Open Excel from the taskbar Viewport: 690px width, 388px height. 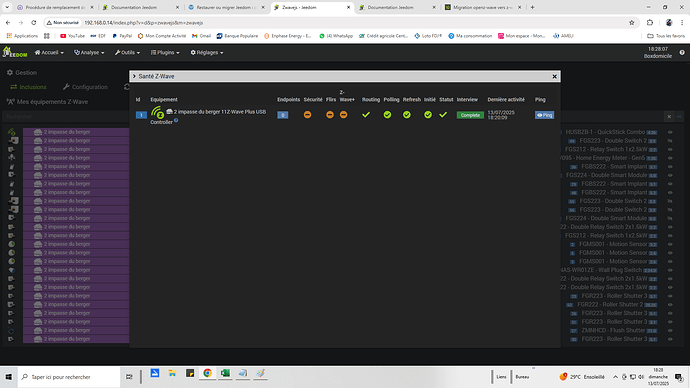coord(225,373)
